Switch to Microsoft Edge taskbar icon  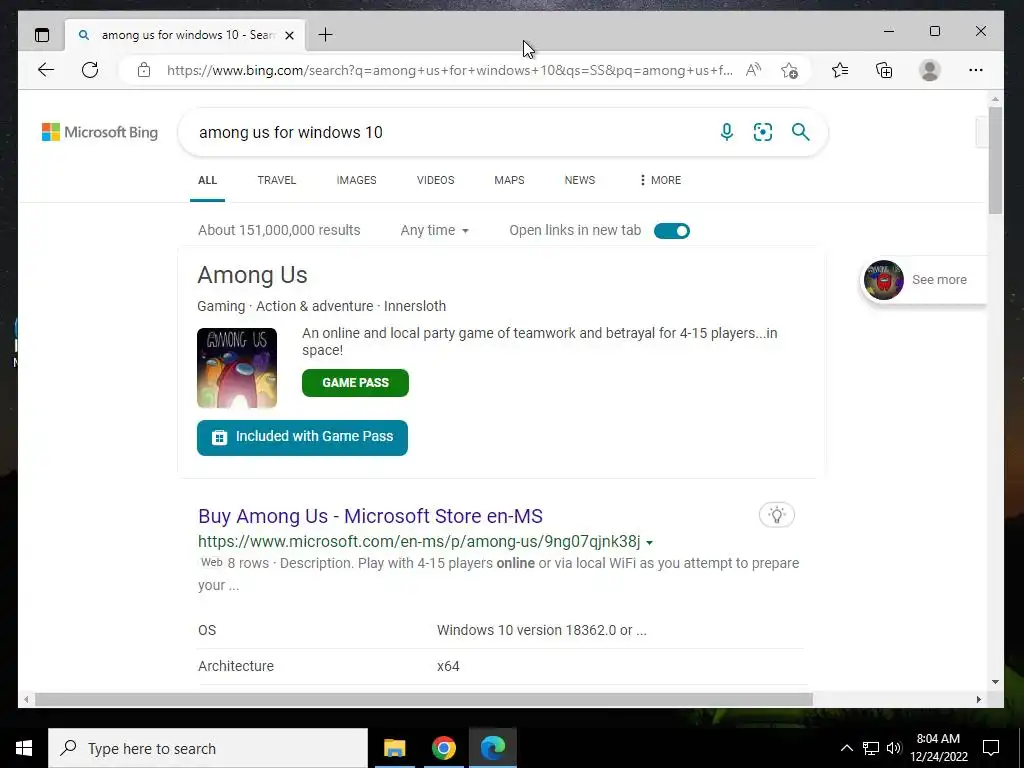[x=493, y=748]
